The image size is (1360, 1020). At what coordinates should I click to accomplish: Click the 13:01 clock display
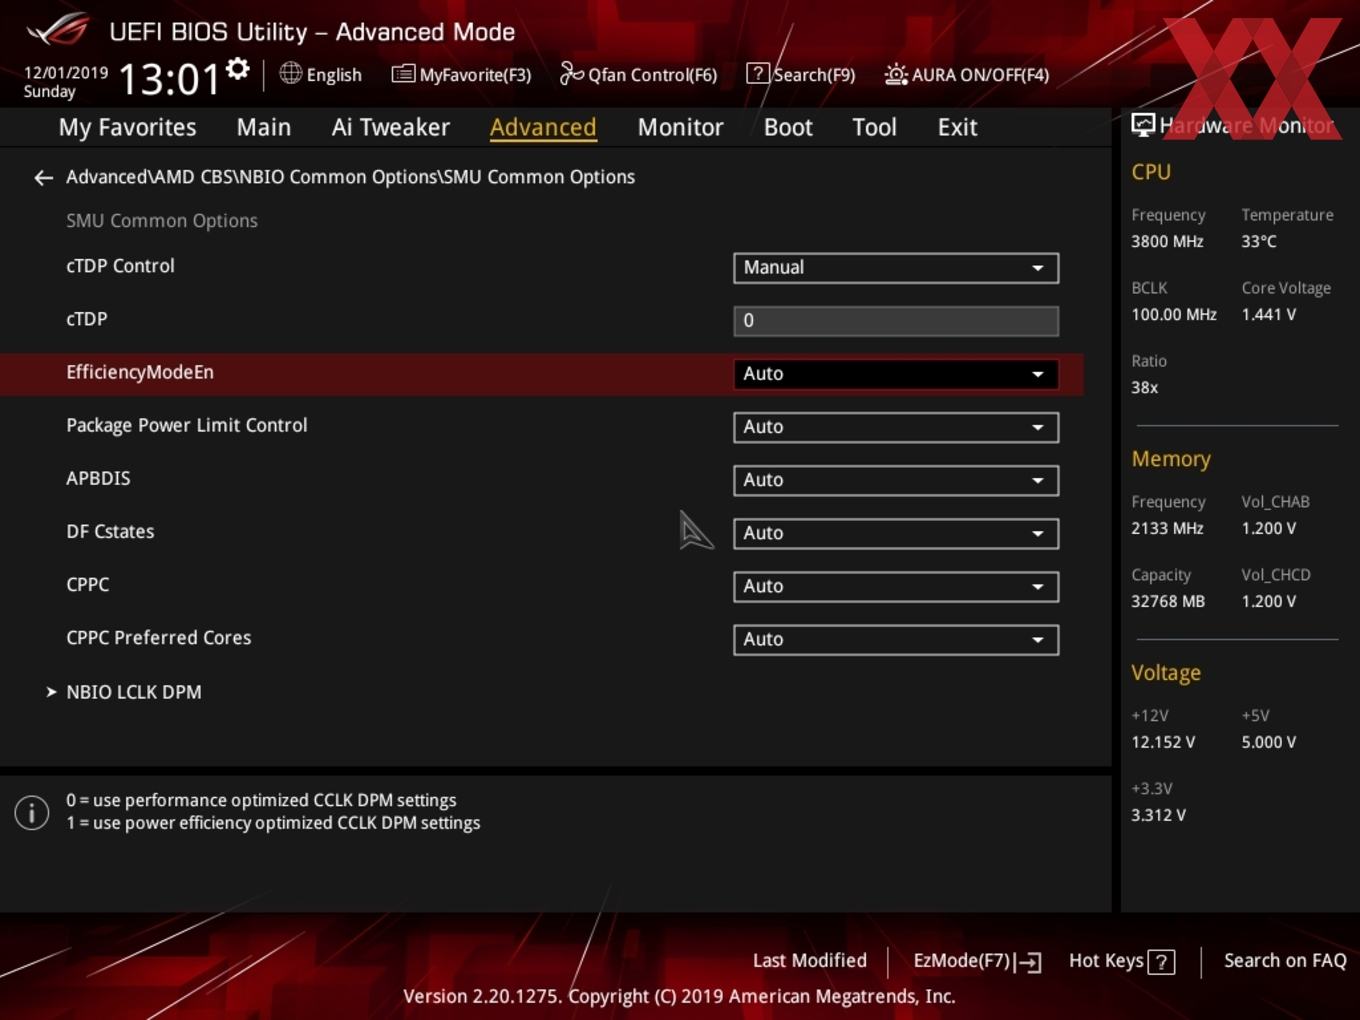(169, 79)
